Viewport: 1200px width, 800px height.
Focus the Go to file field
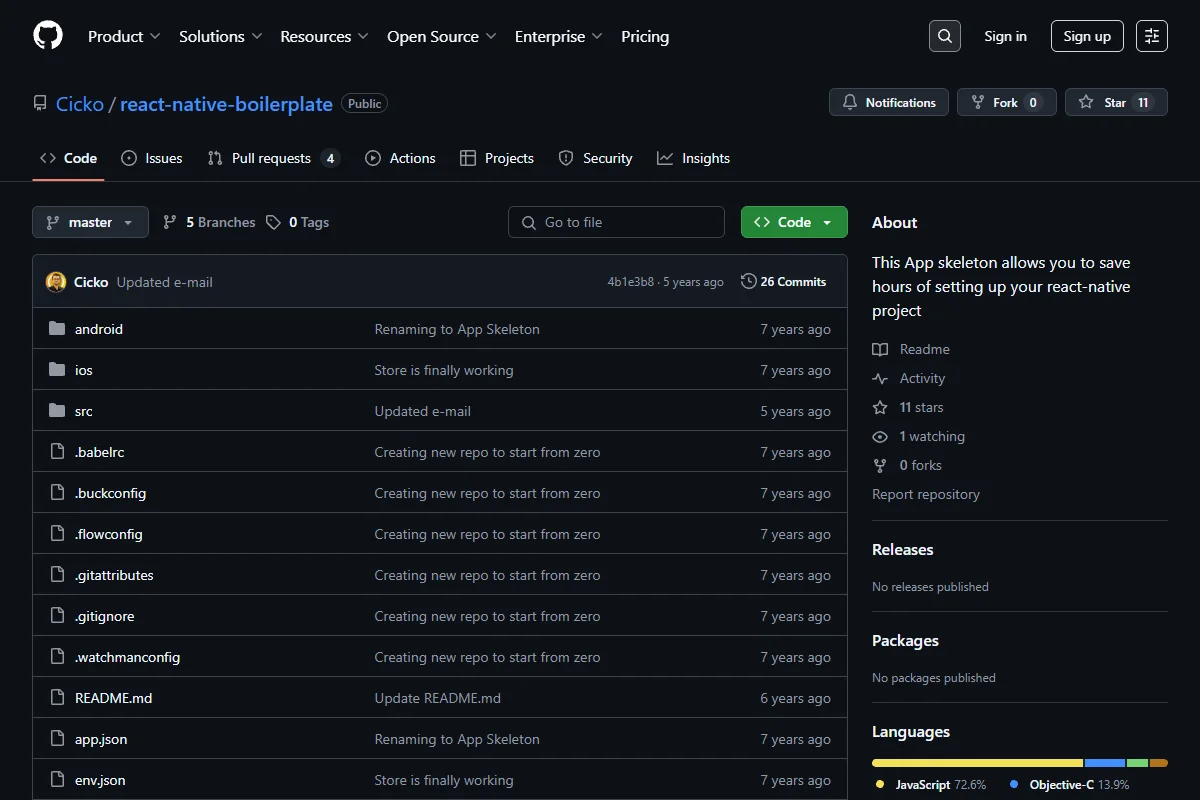click(616, 222)
